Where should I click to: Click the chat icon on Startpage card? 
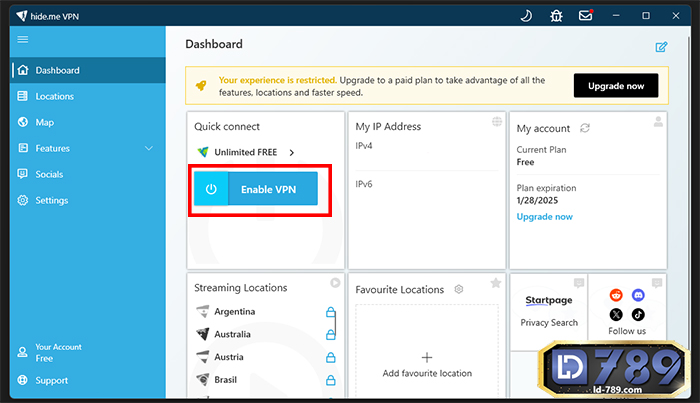579,283
